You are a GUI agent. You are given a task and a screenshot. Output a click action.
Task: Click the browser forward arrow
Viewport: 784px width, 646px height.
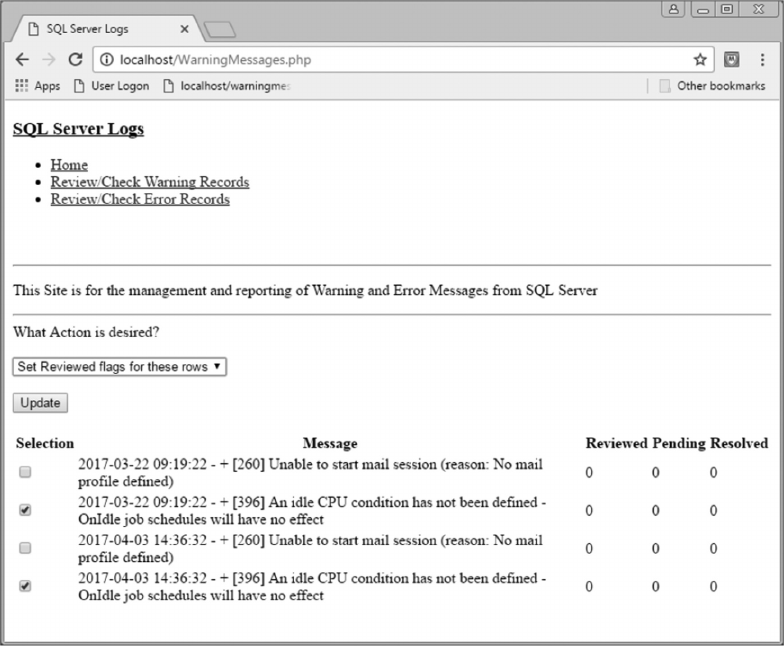[49, 60]
